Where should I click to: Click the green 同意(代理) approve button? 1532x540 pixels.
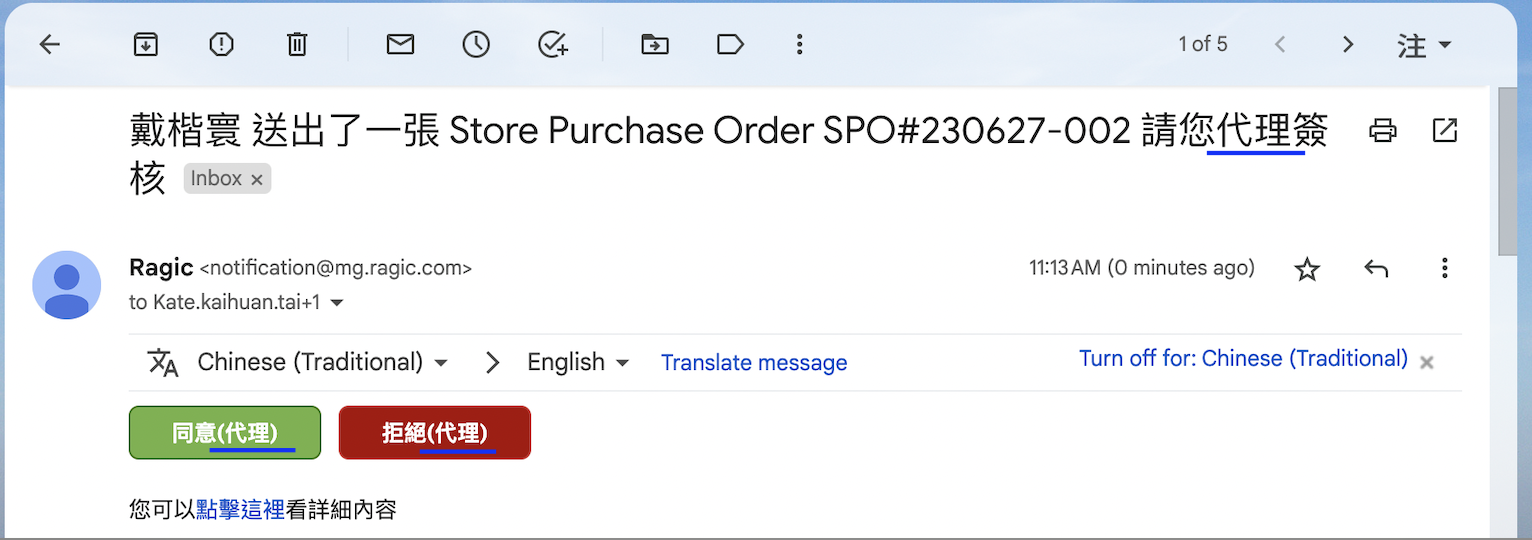225,433
